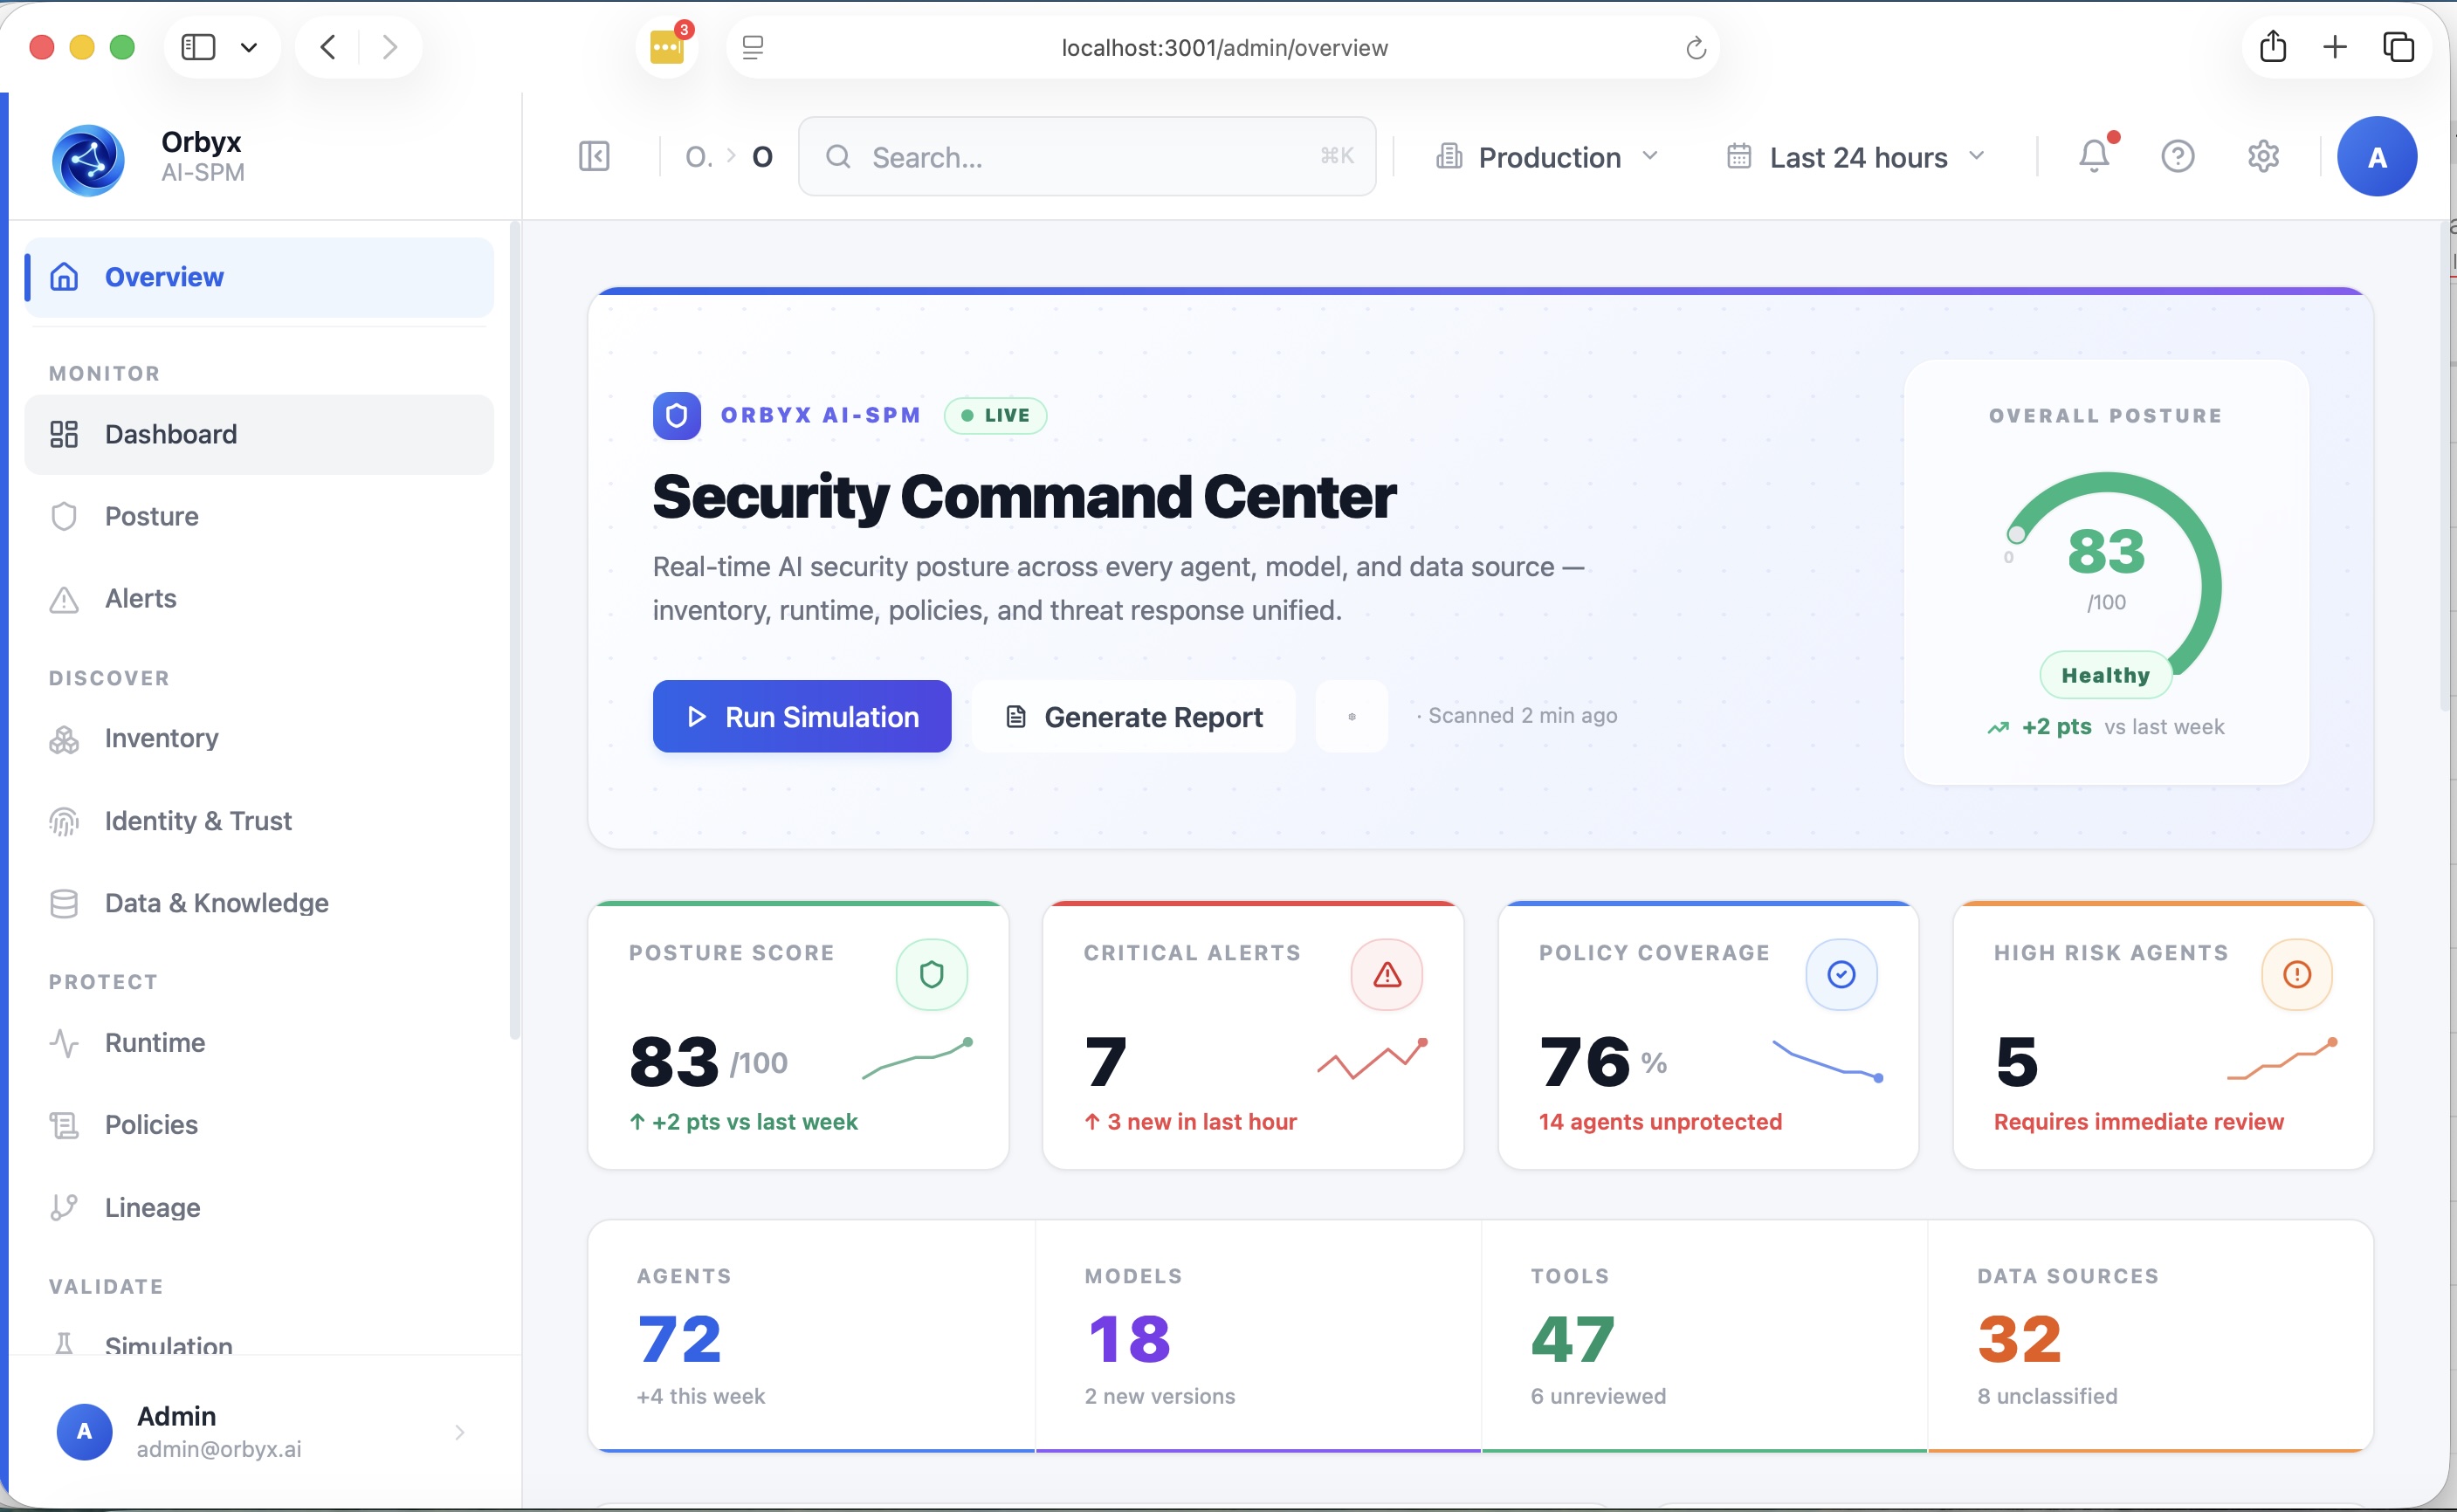Open Policies in the sidebar
2457x1512 pixels.
pos(259,1125)
